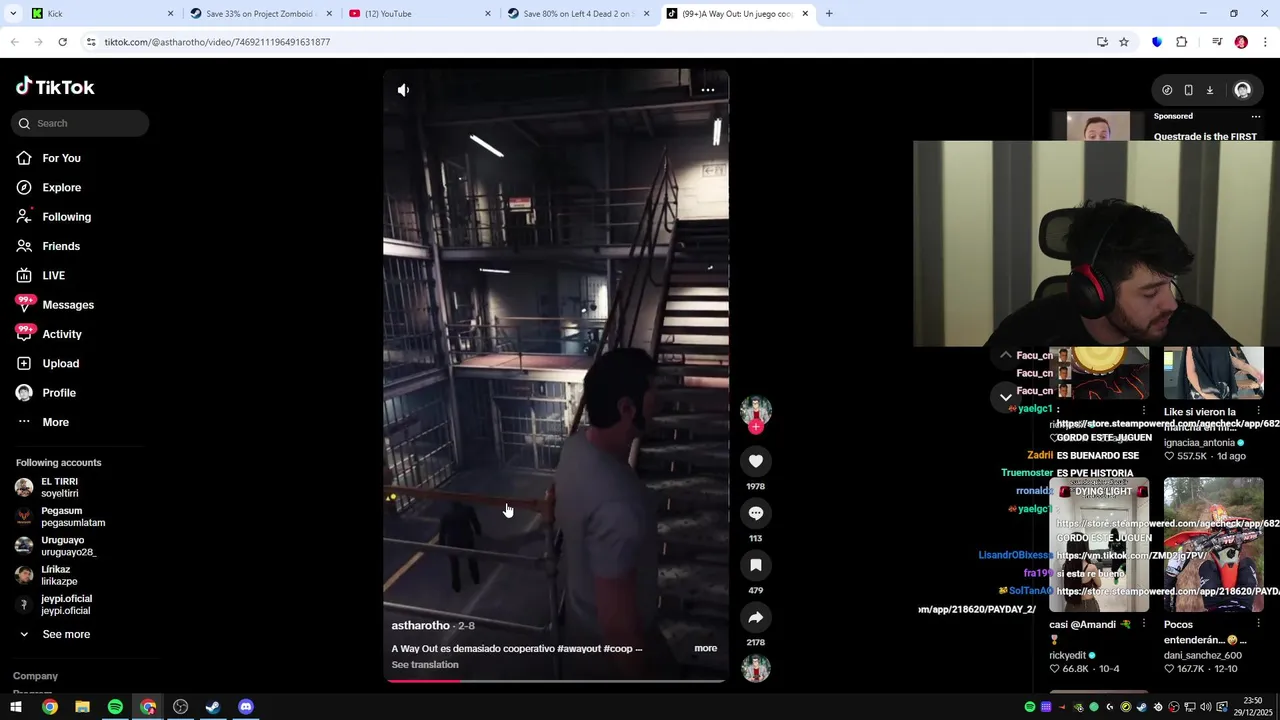
Task: Open astharotho username on video
Action: (x=420, y=625)
